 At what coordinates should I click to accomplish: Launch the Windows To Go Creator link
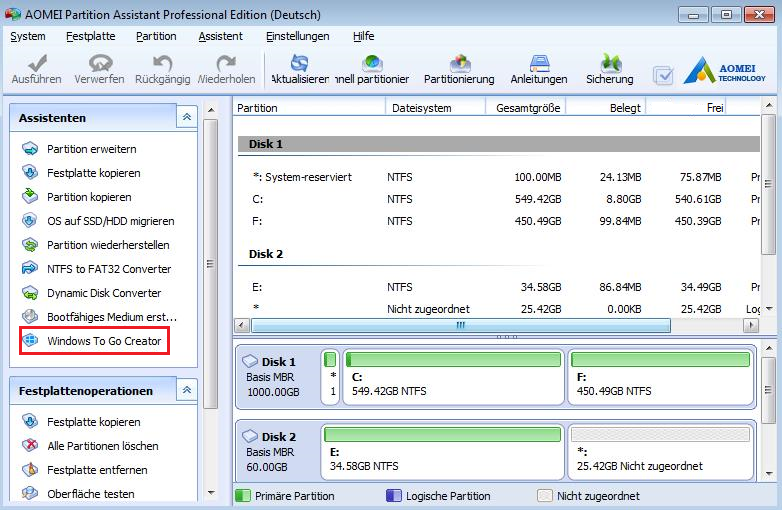point(104,341)
